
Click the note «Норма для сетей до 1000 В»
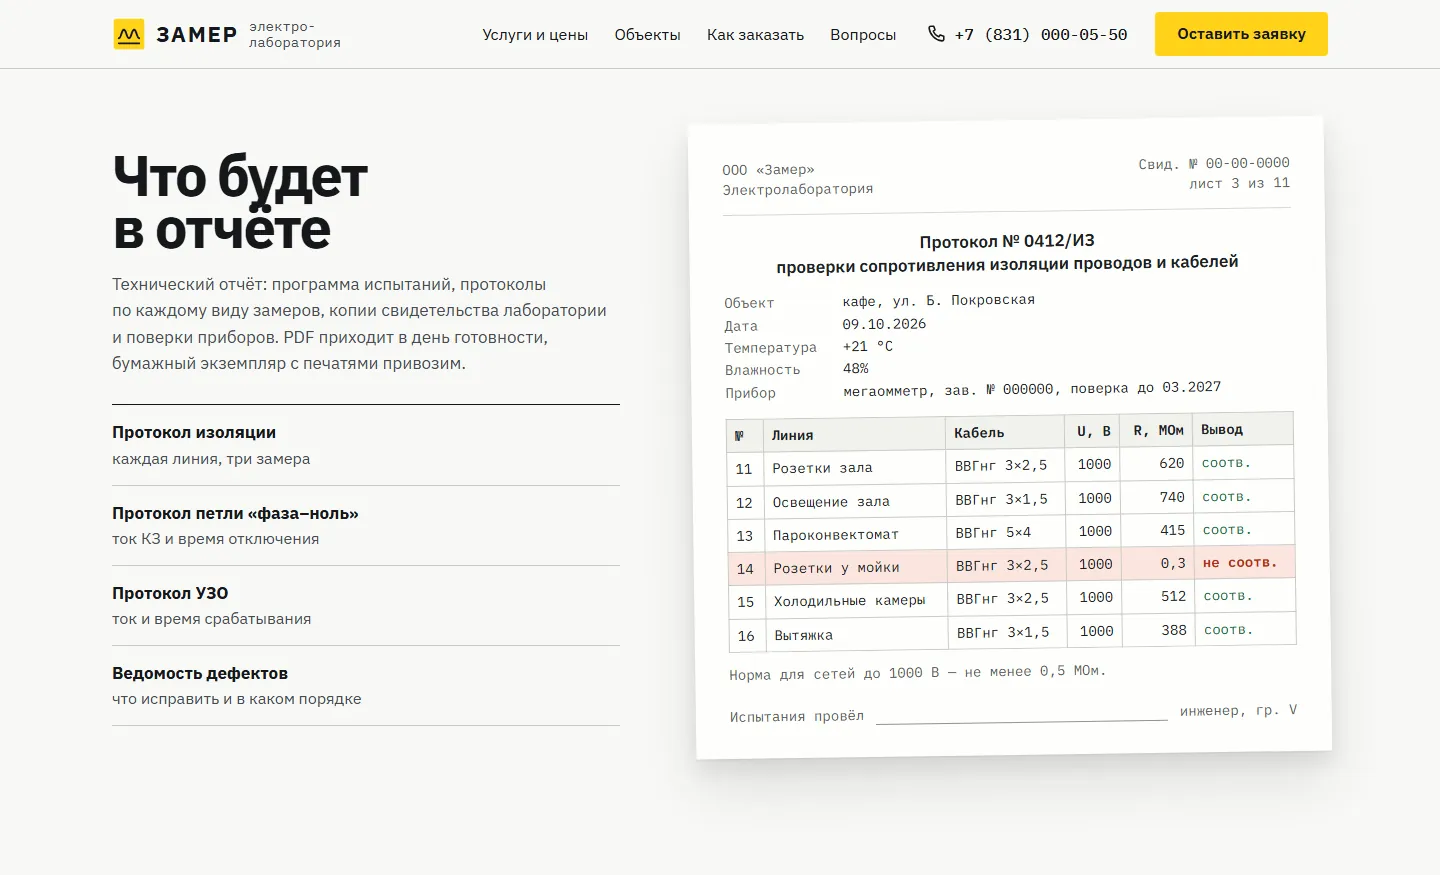918,673
